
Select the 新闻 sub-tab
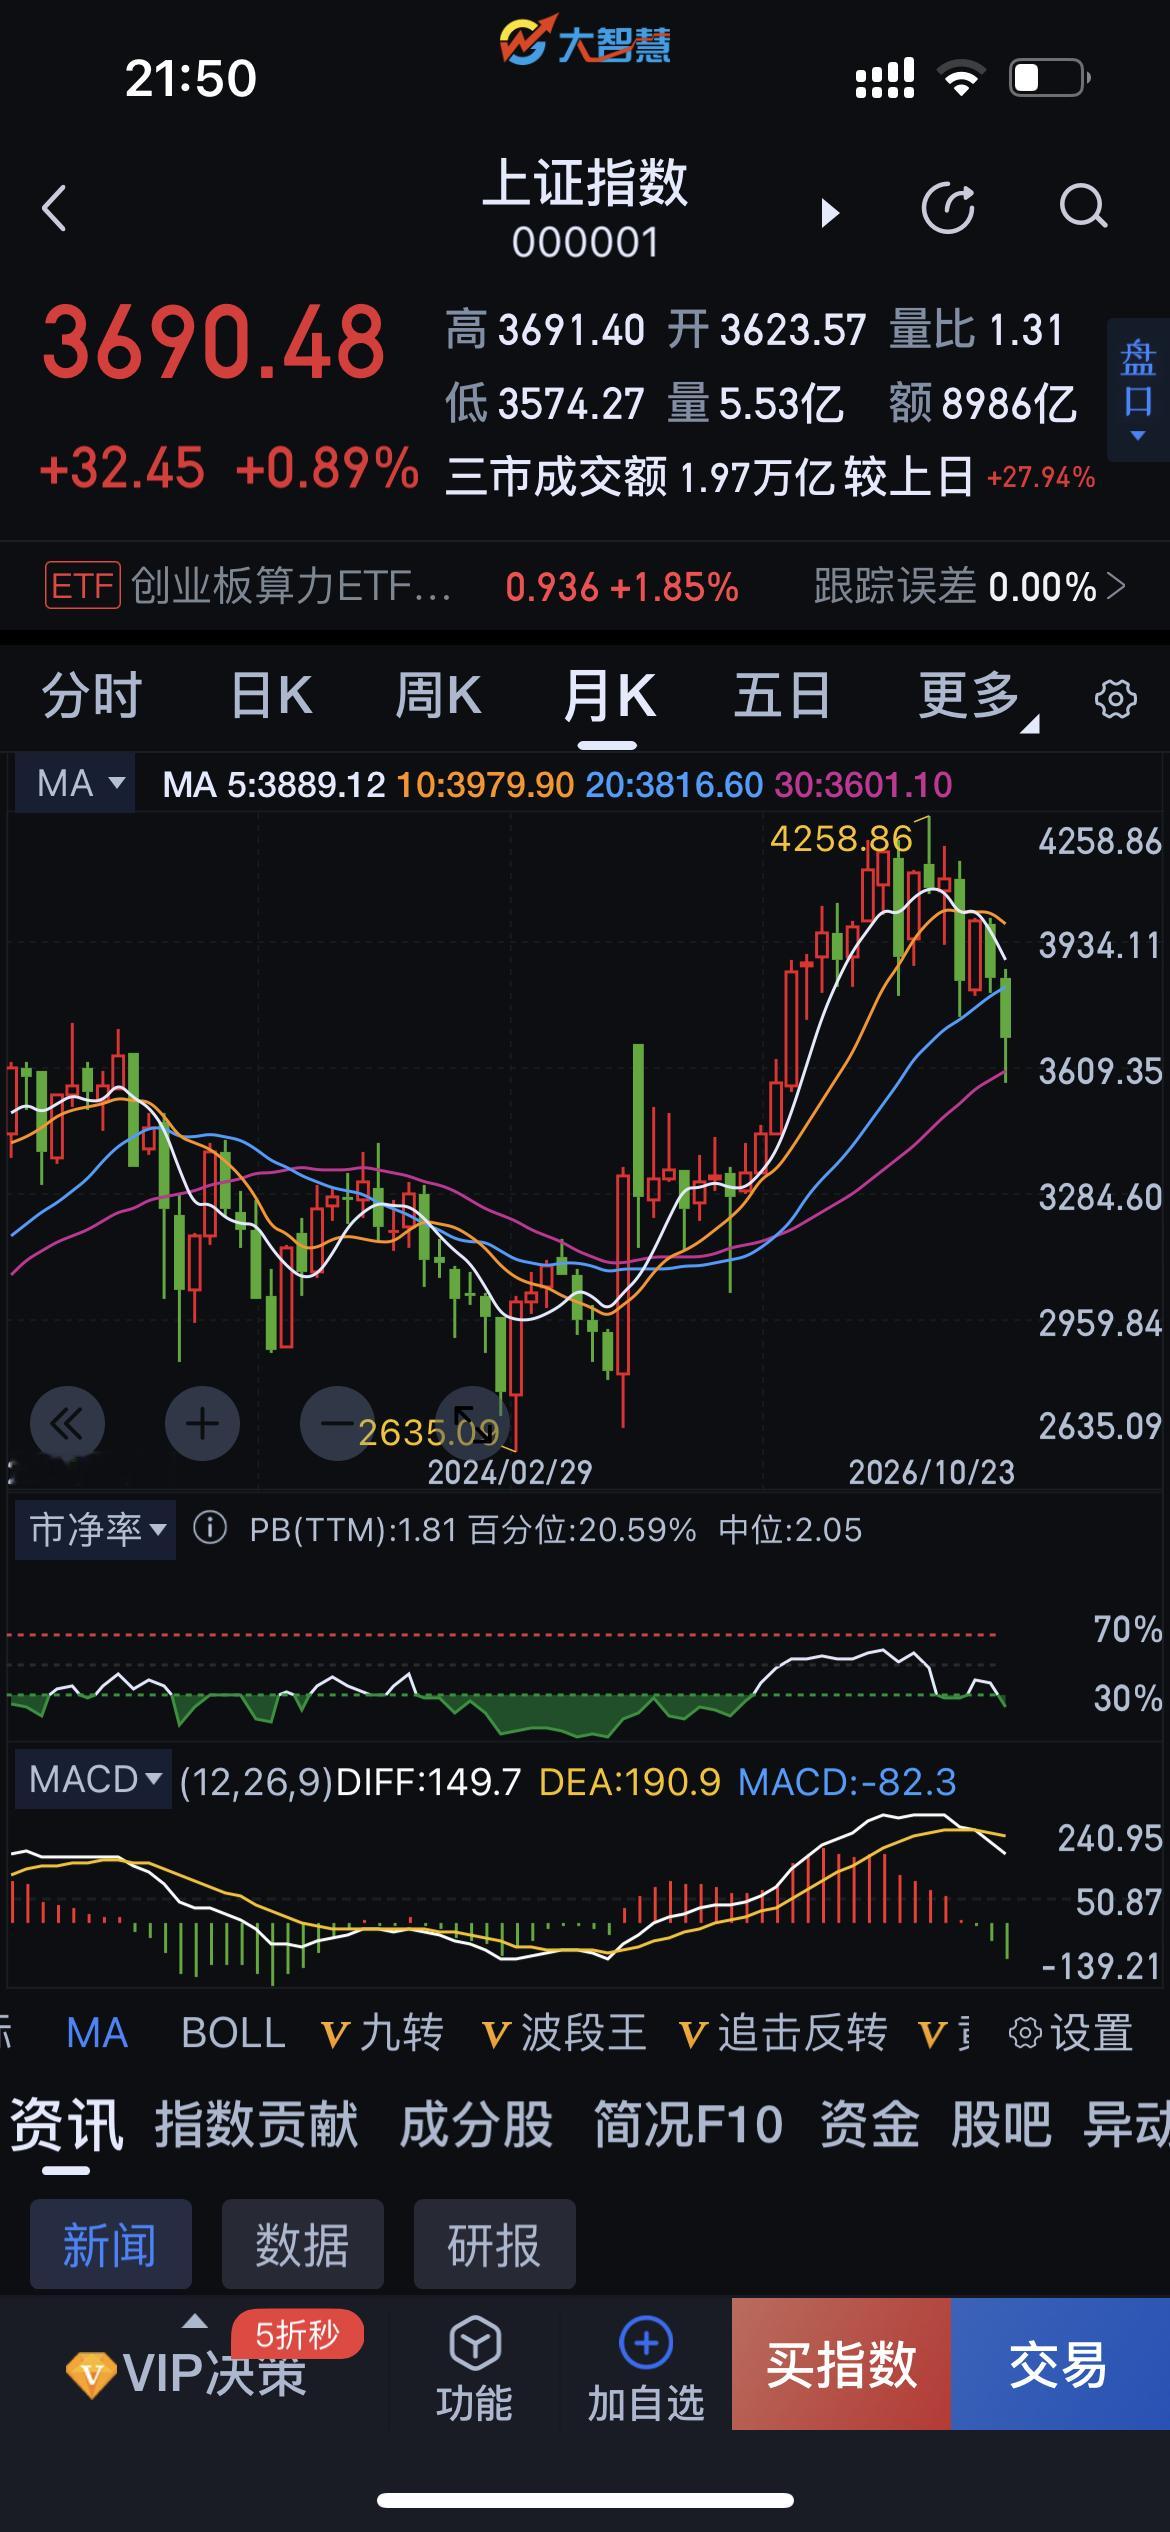pyautogui.click(x=110, y=2244)
